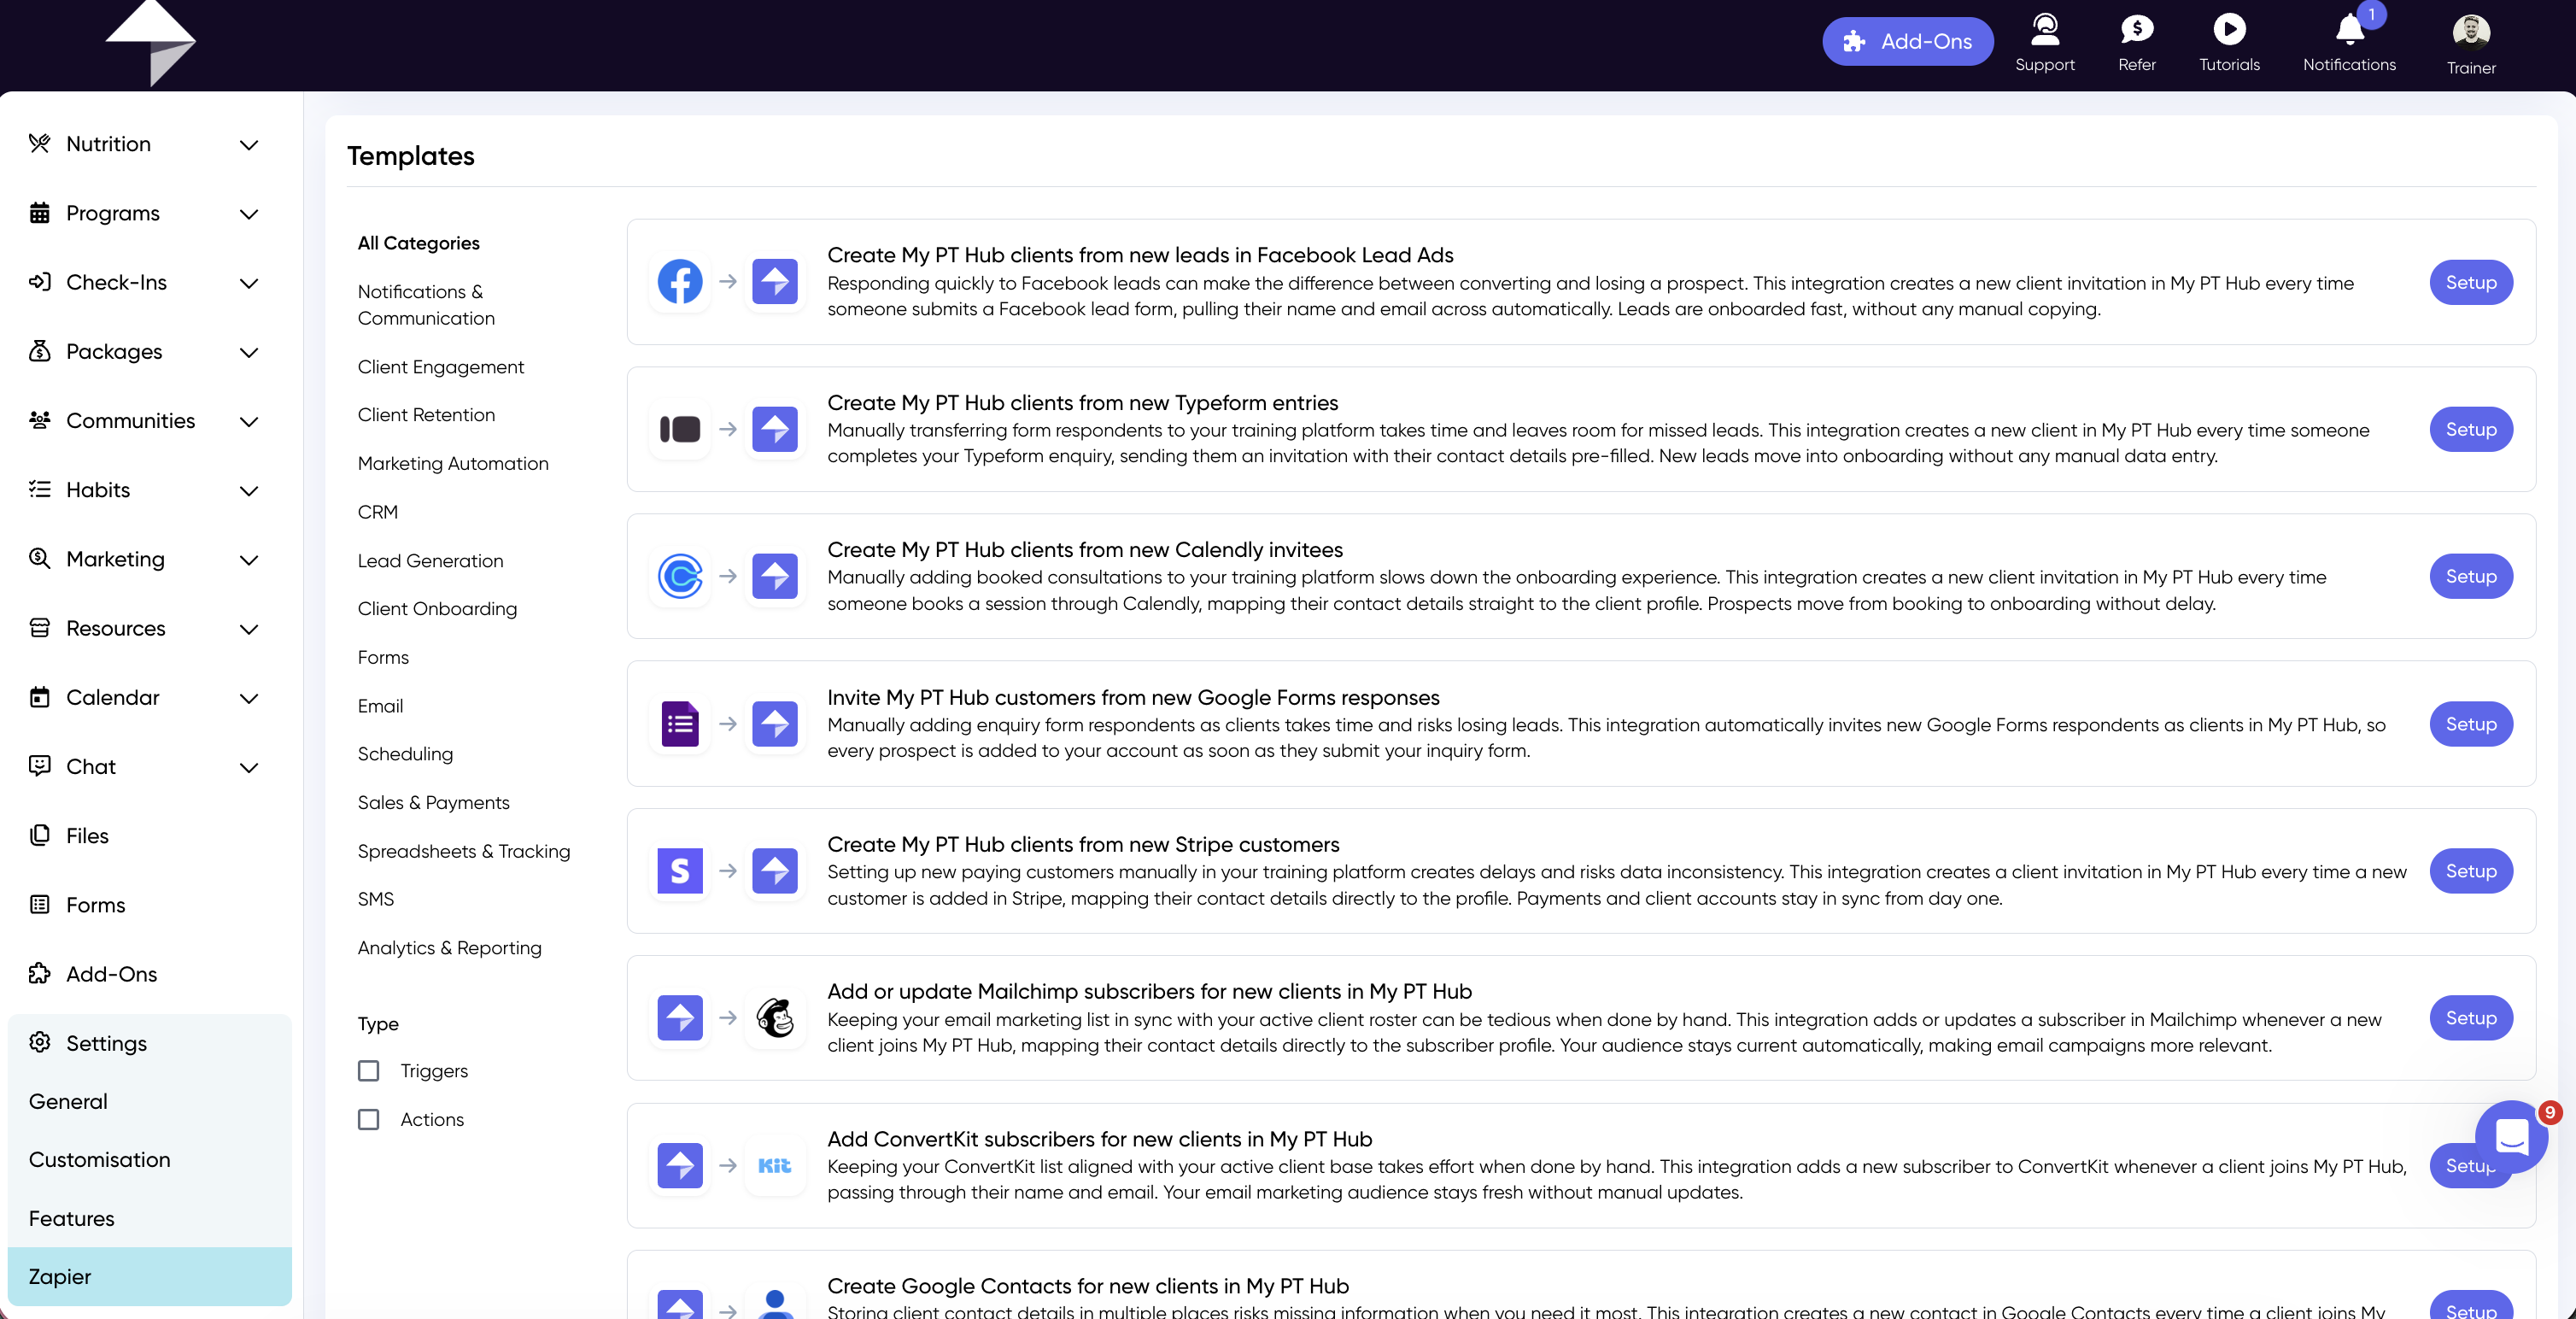
Task: Click the Add-Ons button in header
Action: click(1907, 41)
